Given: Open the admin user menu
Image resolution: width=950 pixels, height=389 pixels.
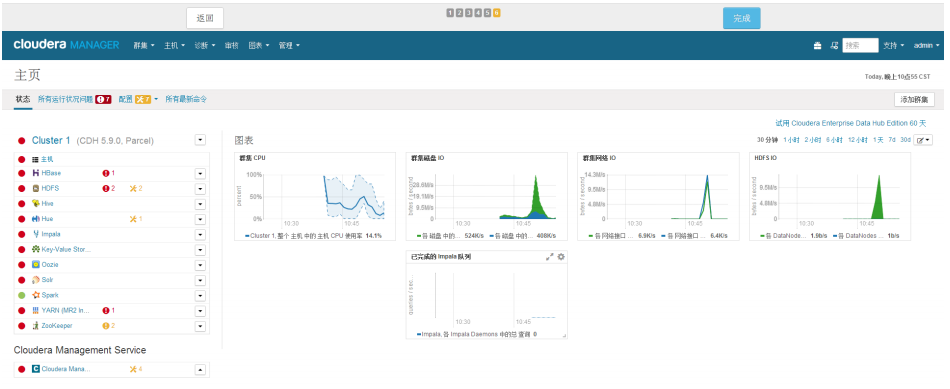Looking at the screenshot, I should click(x=926, y=45).
